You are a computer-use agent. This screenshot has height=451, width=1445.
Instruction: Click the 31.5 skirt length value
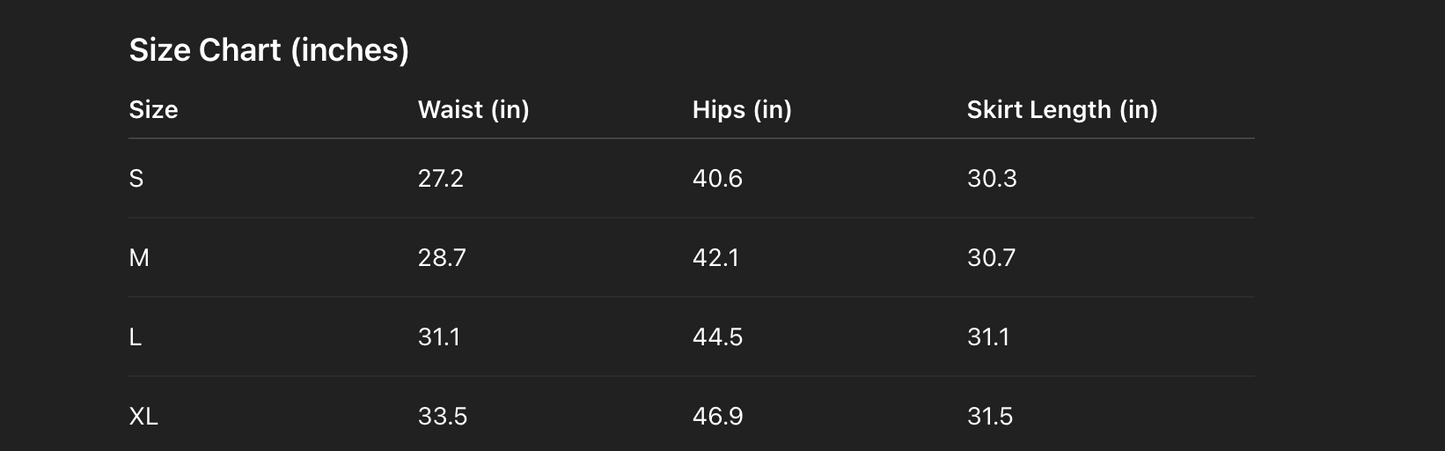(x=989, y=416)
